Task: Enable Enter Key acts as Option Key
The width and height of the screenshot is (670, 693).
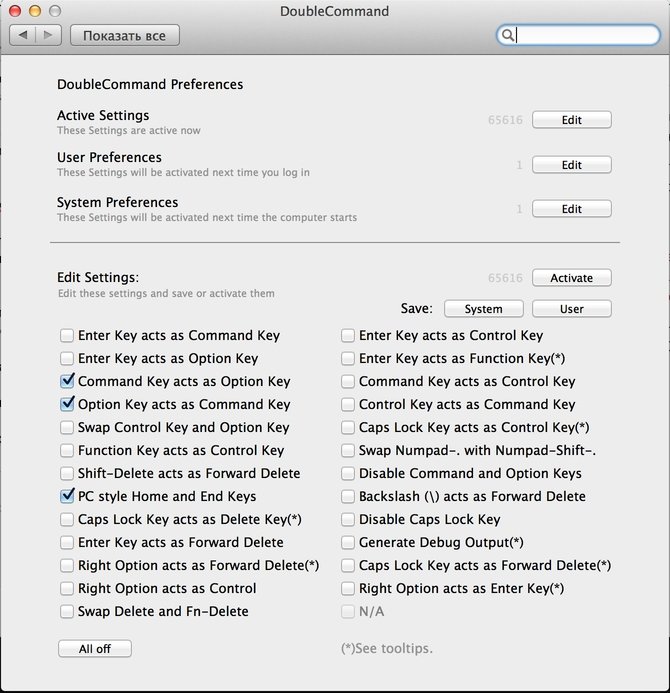Action: (x=67, y=358)
